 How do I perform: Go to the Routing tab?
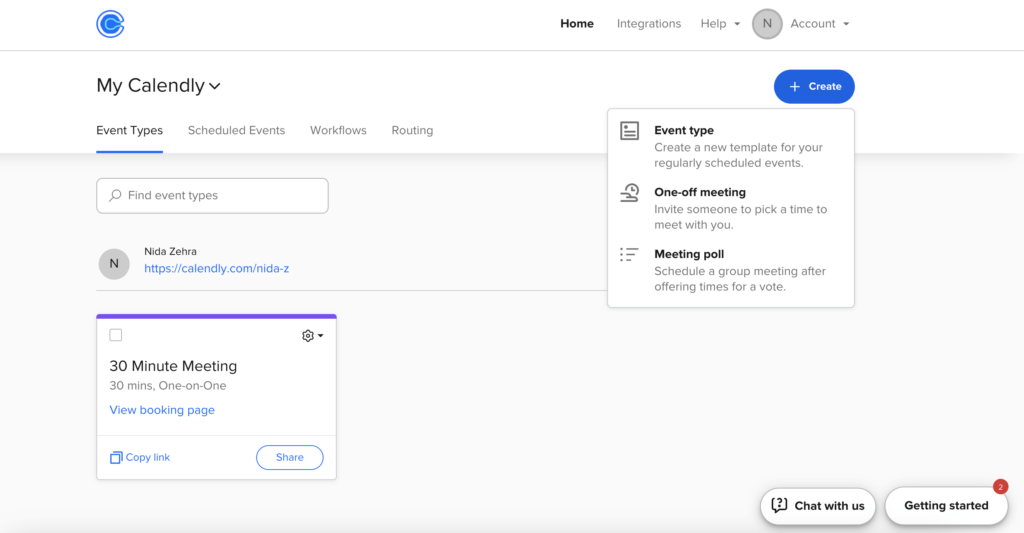[412, 131]
